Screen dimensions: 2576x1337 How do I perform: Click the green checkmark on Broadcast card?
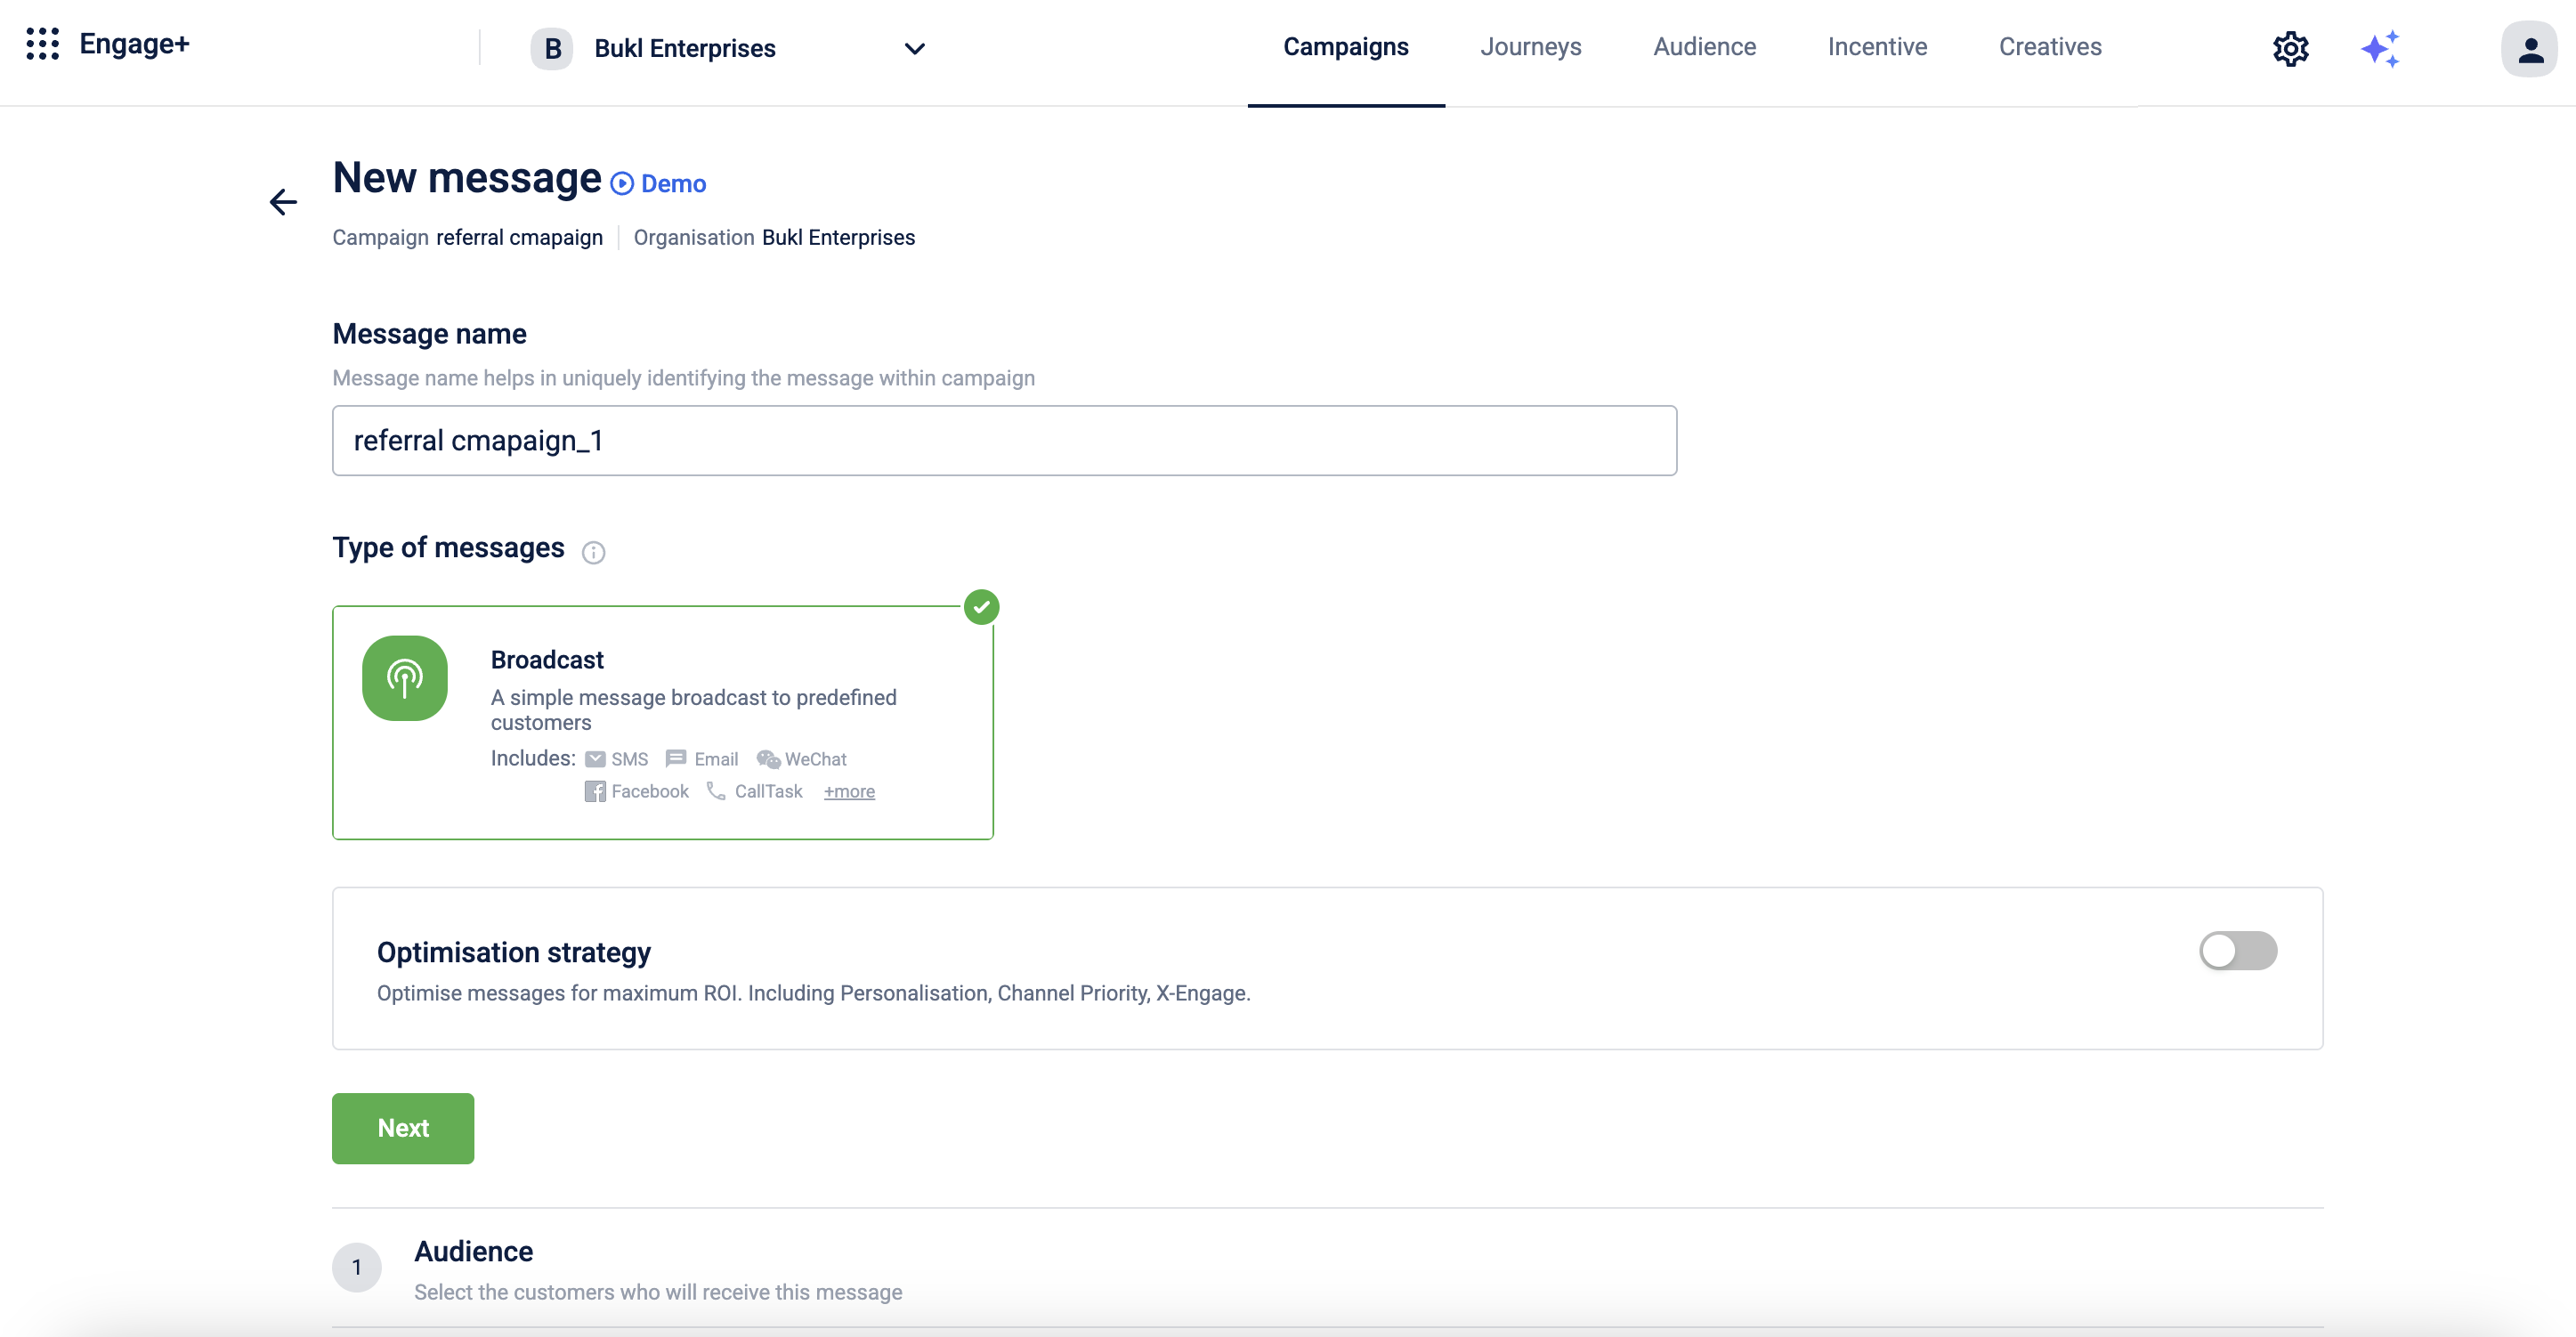pos(981,607)
